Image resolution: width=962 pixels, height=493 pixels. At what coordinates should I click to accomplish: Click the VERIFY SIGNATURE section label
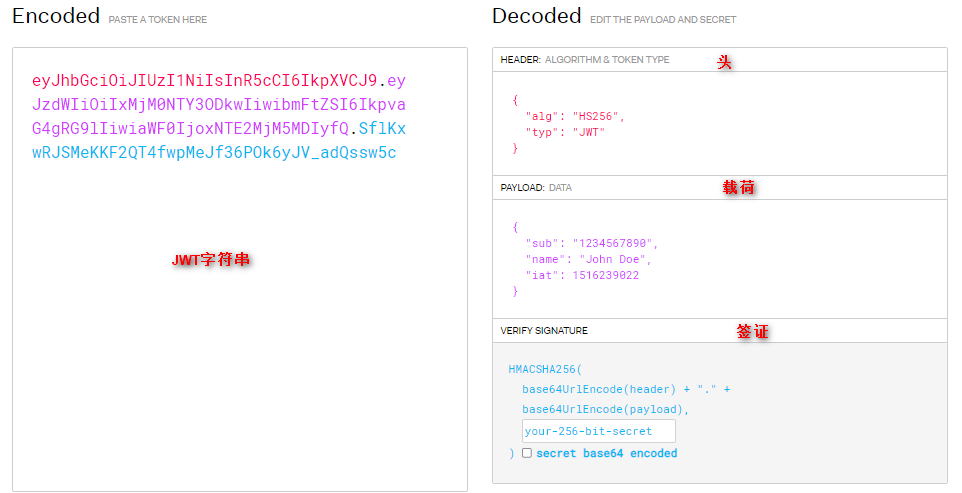544,330
